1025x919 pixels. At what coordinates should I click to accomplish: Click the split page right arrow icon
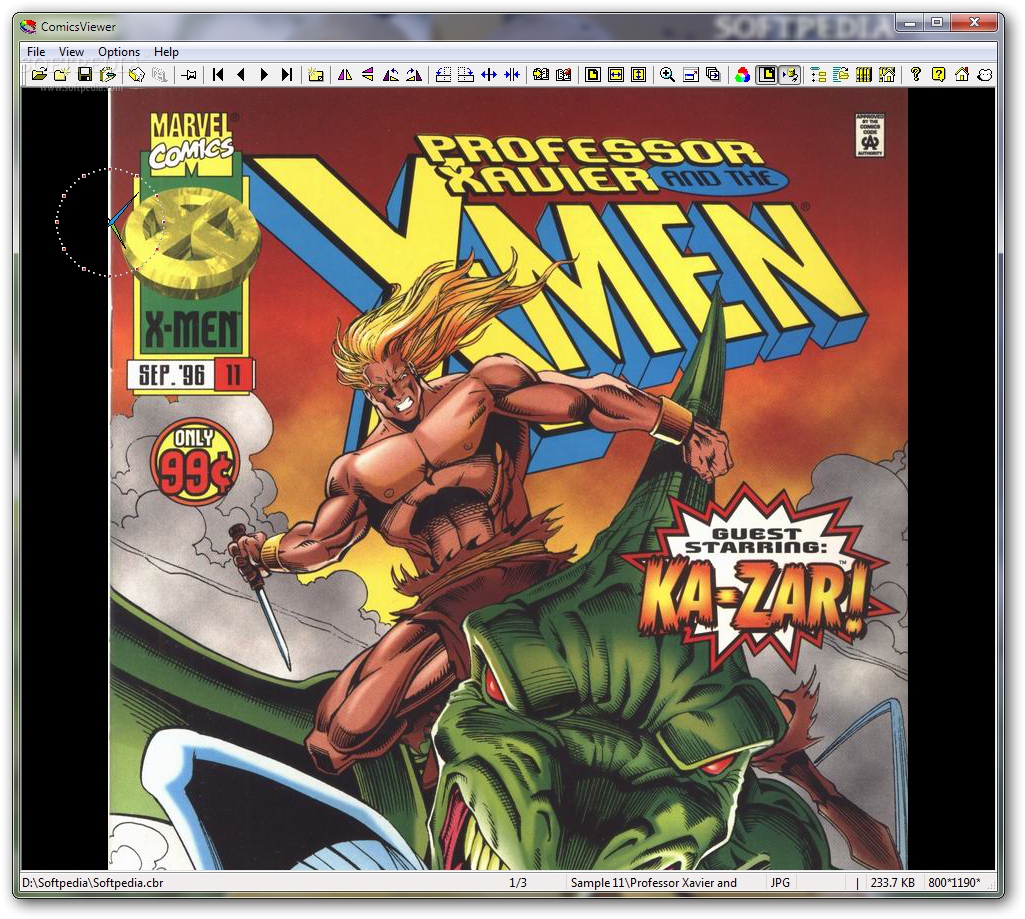(x=465, y=75)
